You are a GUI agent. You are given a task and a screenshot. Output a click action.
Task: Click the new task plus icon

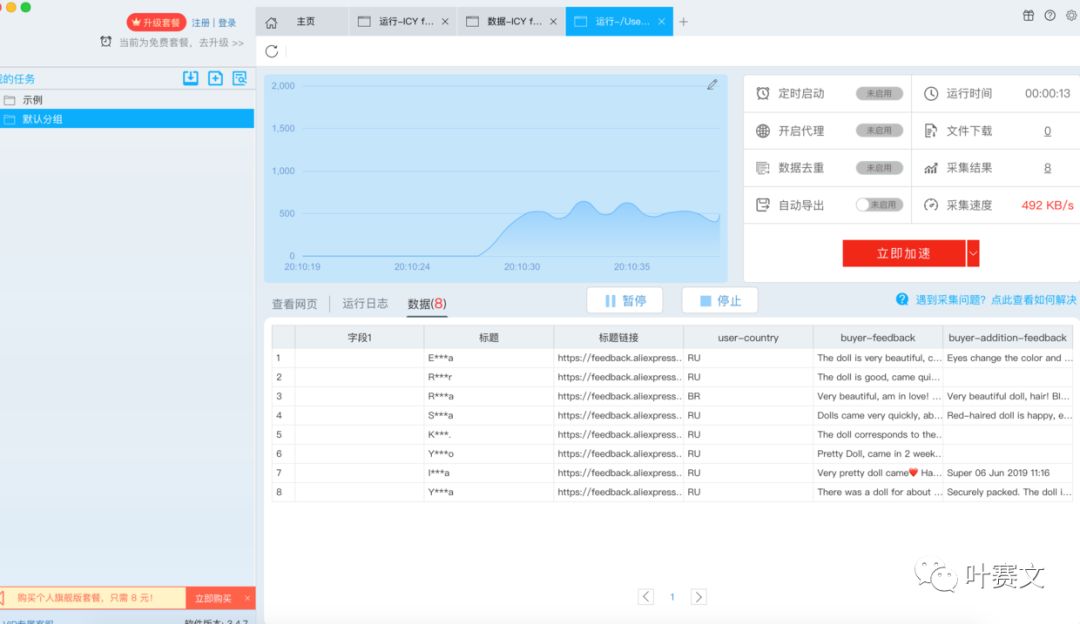click(215, 78)
